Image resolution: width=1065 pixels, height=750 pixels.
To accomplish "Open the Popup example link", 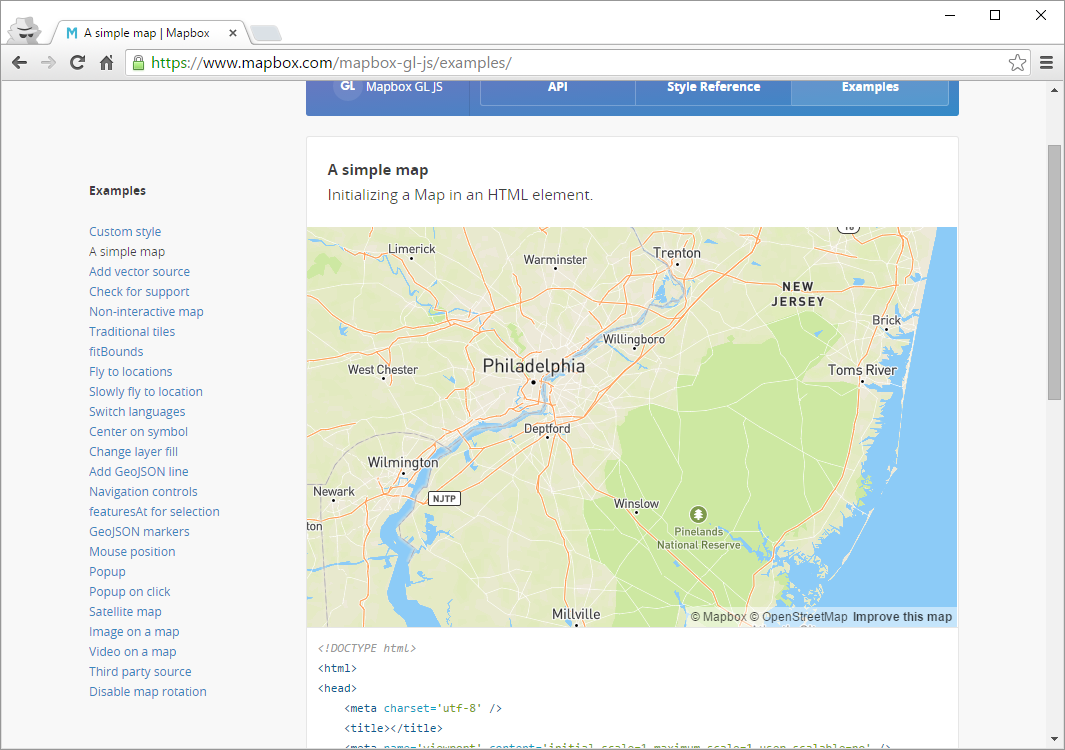I will point(107,572).
